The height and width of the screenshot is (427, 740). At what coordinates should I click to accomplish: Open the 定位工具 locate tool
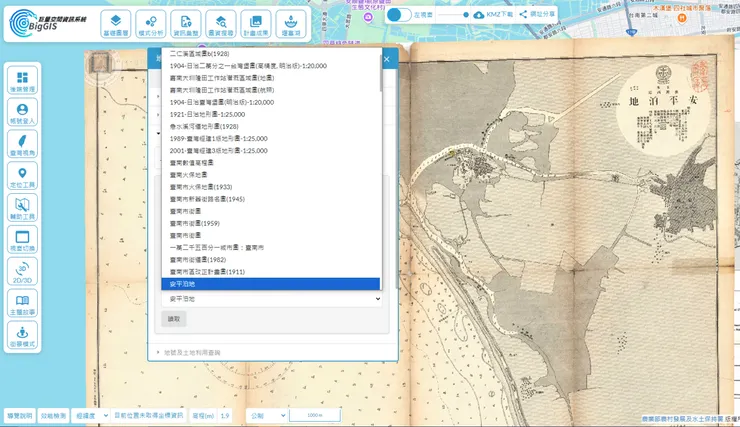tap(22, 176)
